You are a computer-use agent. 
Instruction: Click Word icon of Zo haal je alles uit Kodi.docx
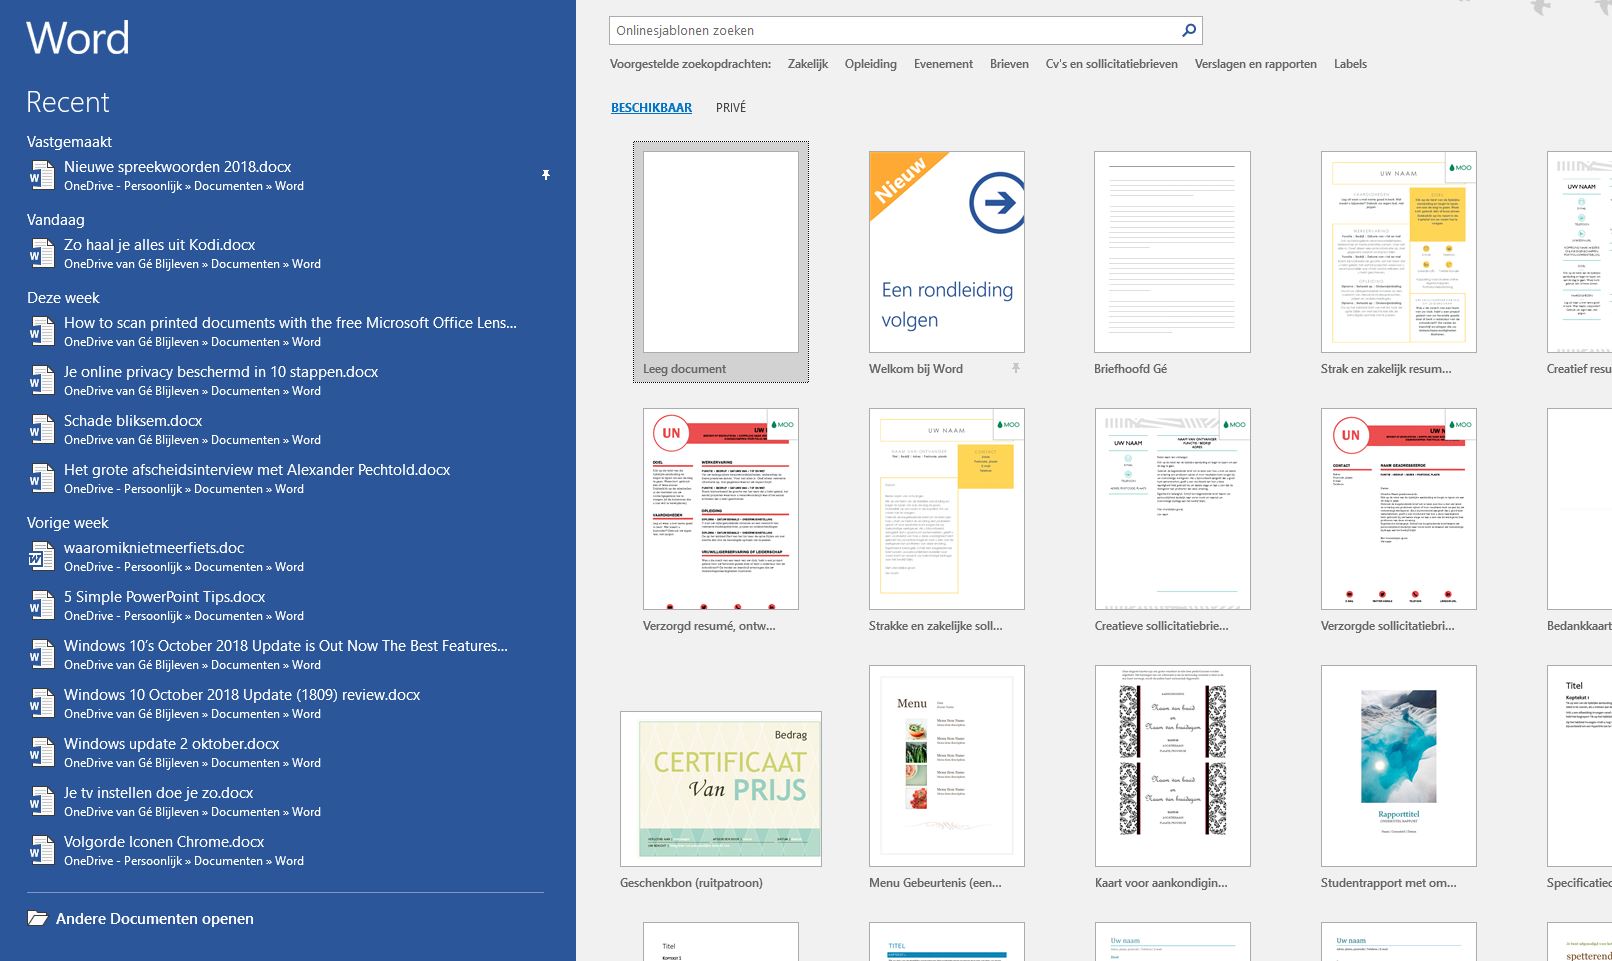[x=41, y=253]
